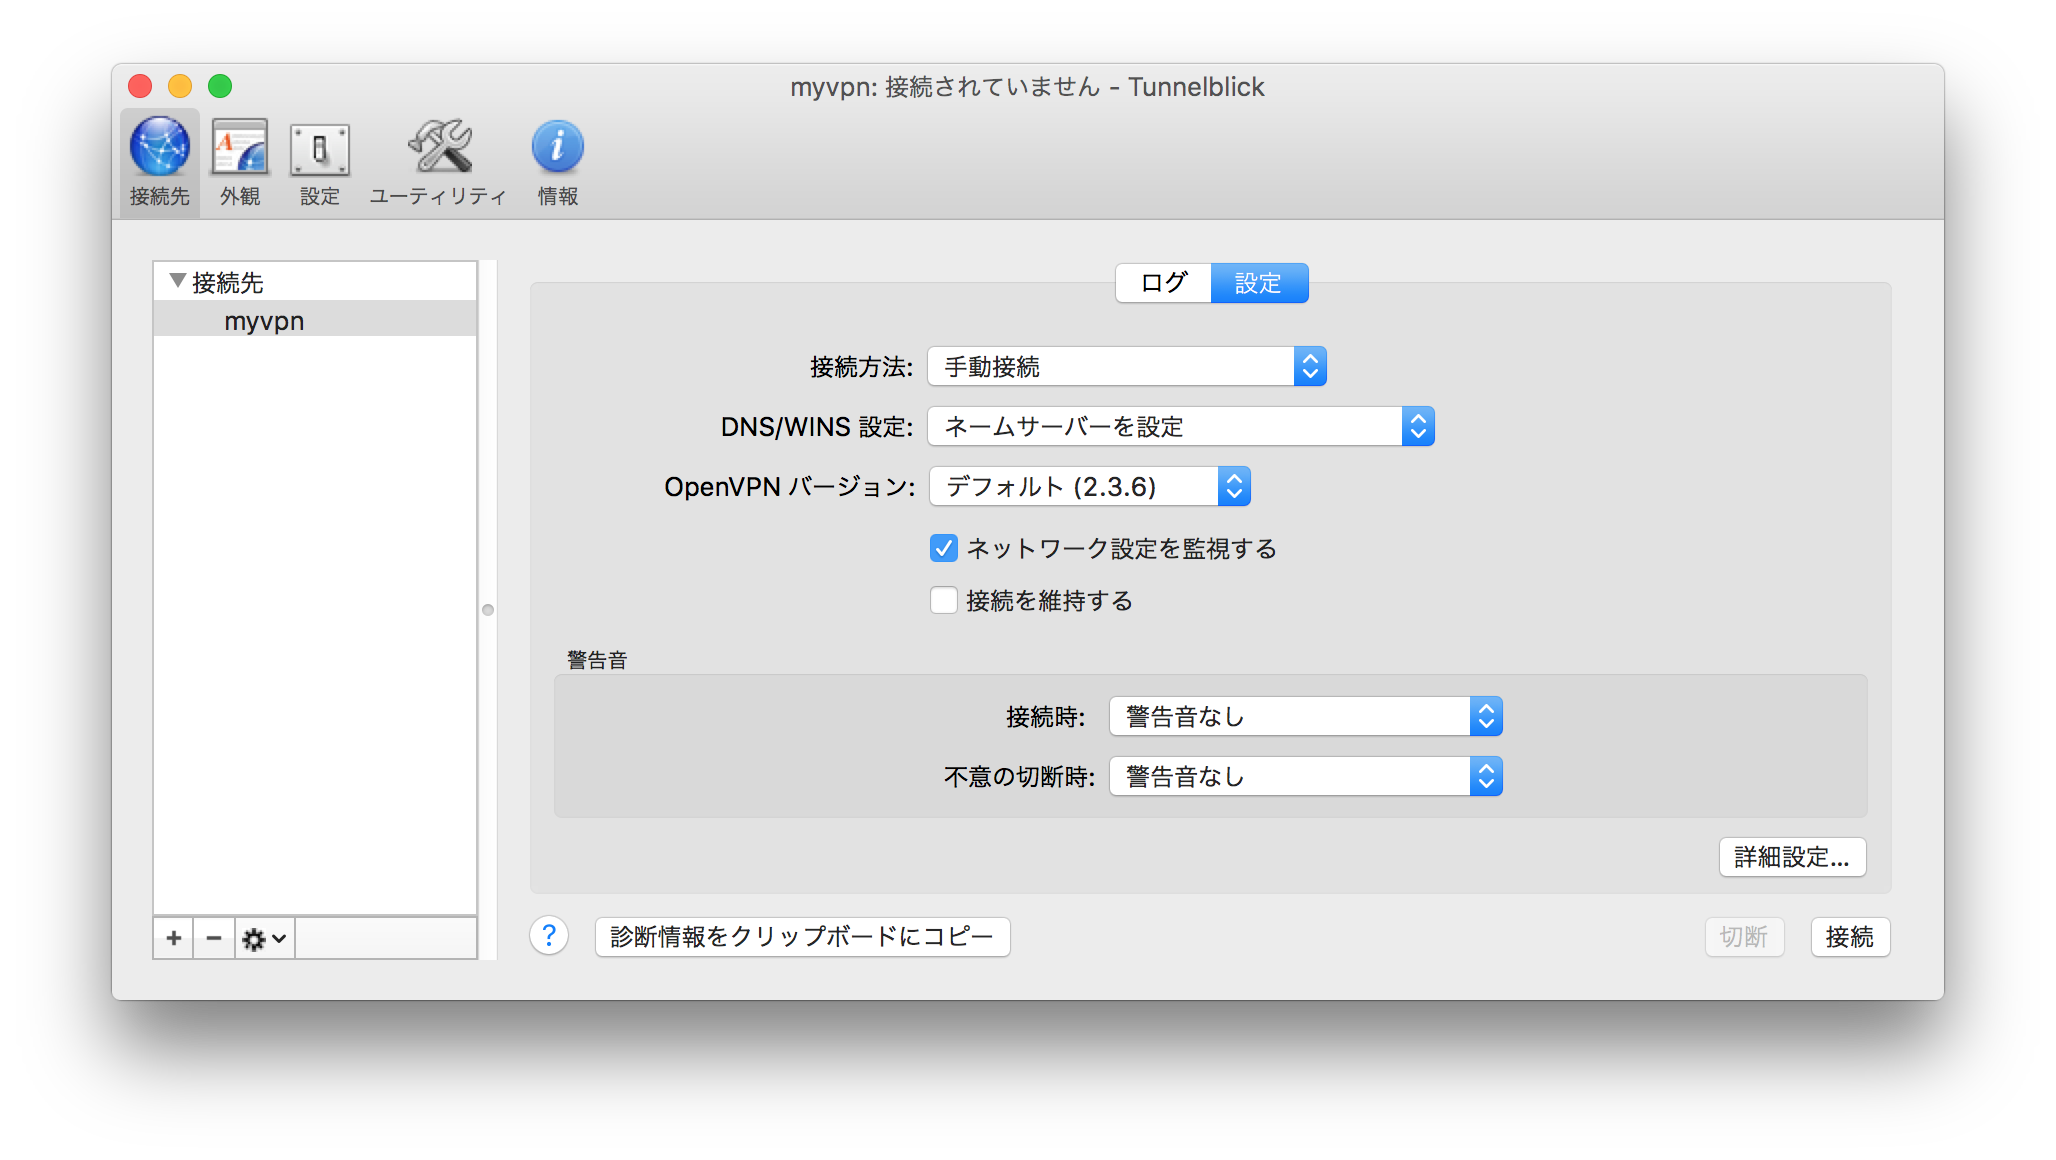
Task: Open the help question mark icon
Action: (x=548, y=936)
